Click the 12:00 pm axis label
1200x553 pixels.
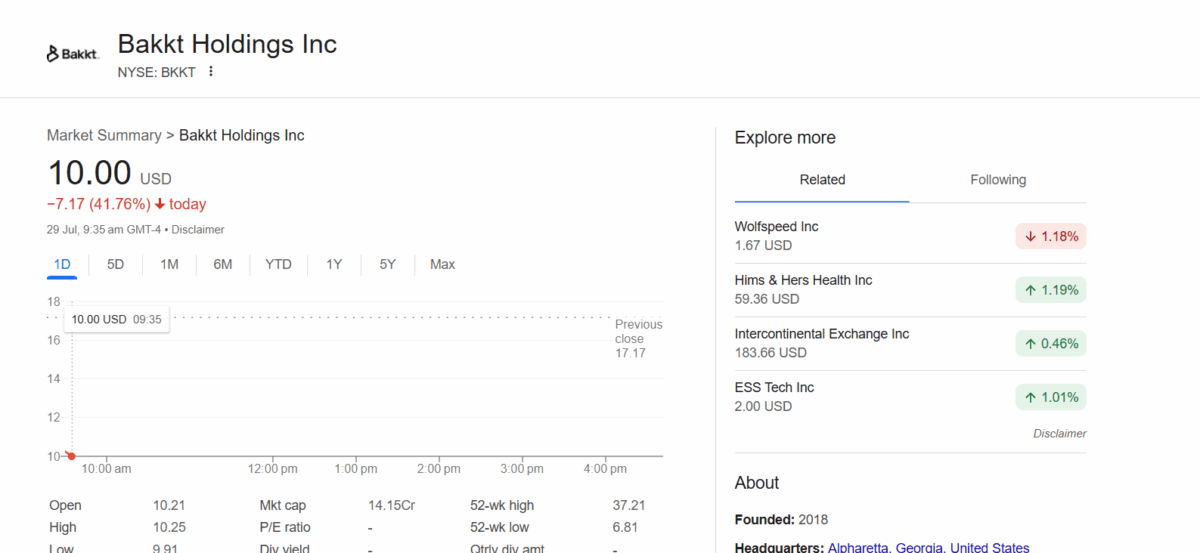[x=272, y=469]
